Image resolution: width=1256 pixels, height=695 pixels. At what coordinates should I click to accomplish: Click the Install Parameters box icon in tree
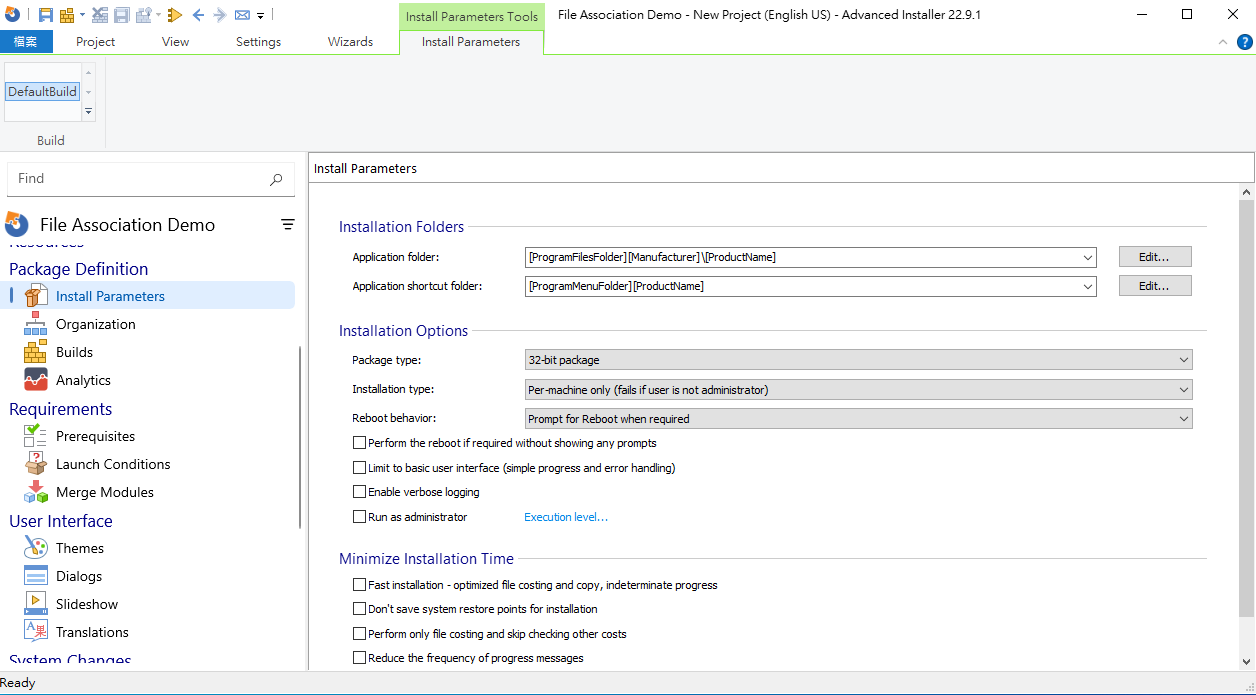36,296
